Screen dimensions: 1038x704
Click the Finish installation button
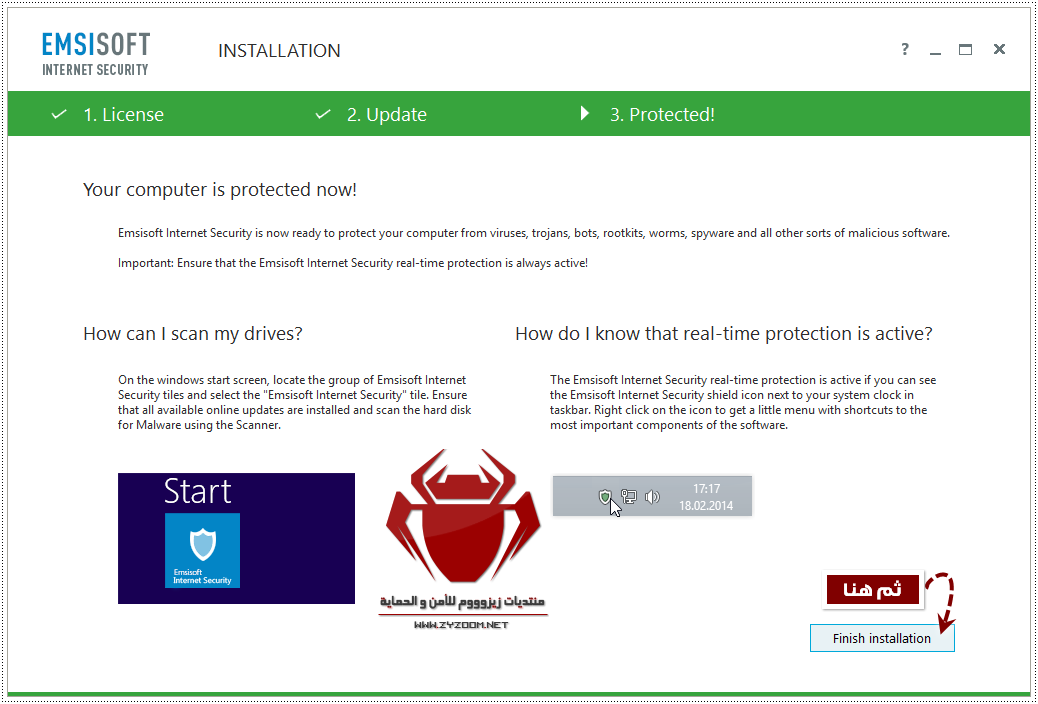pos(882,638)
